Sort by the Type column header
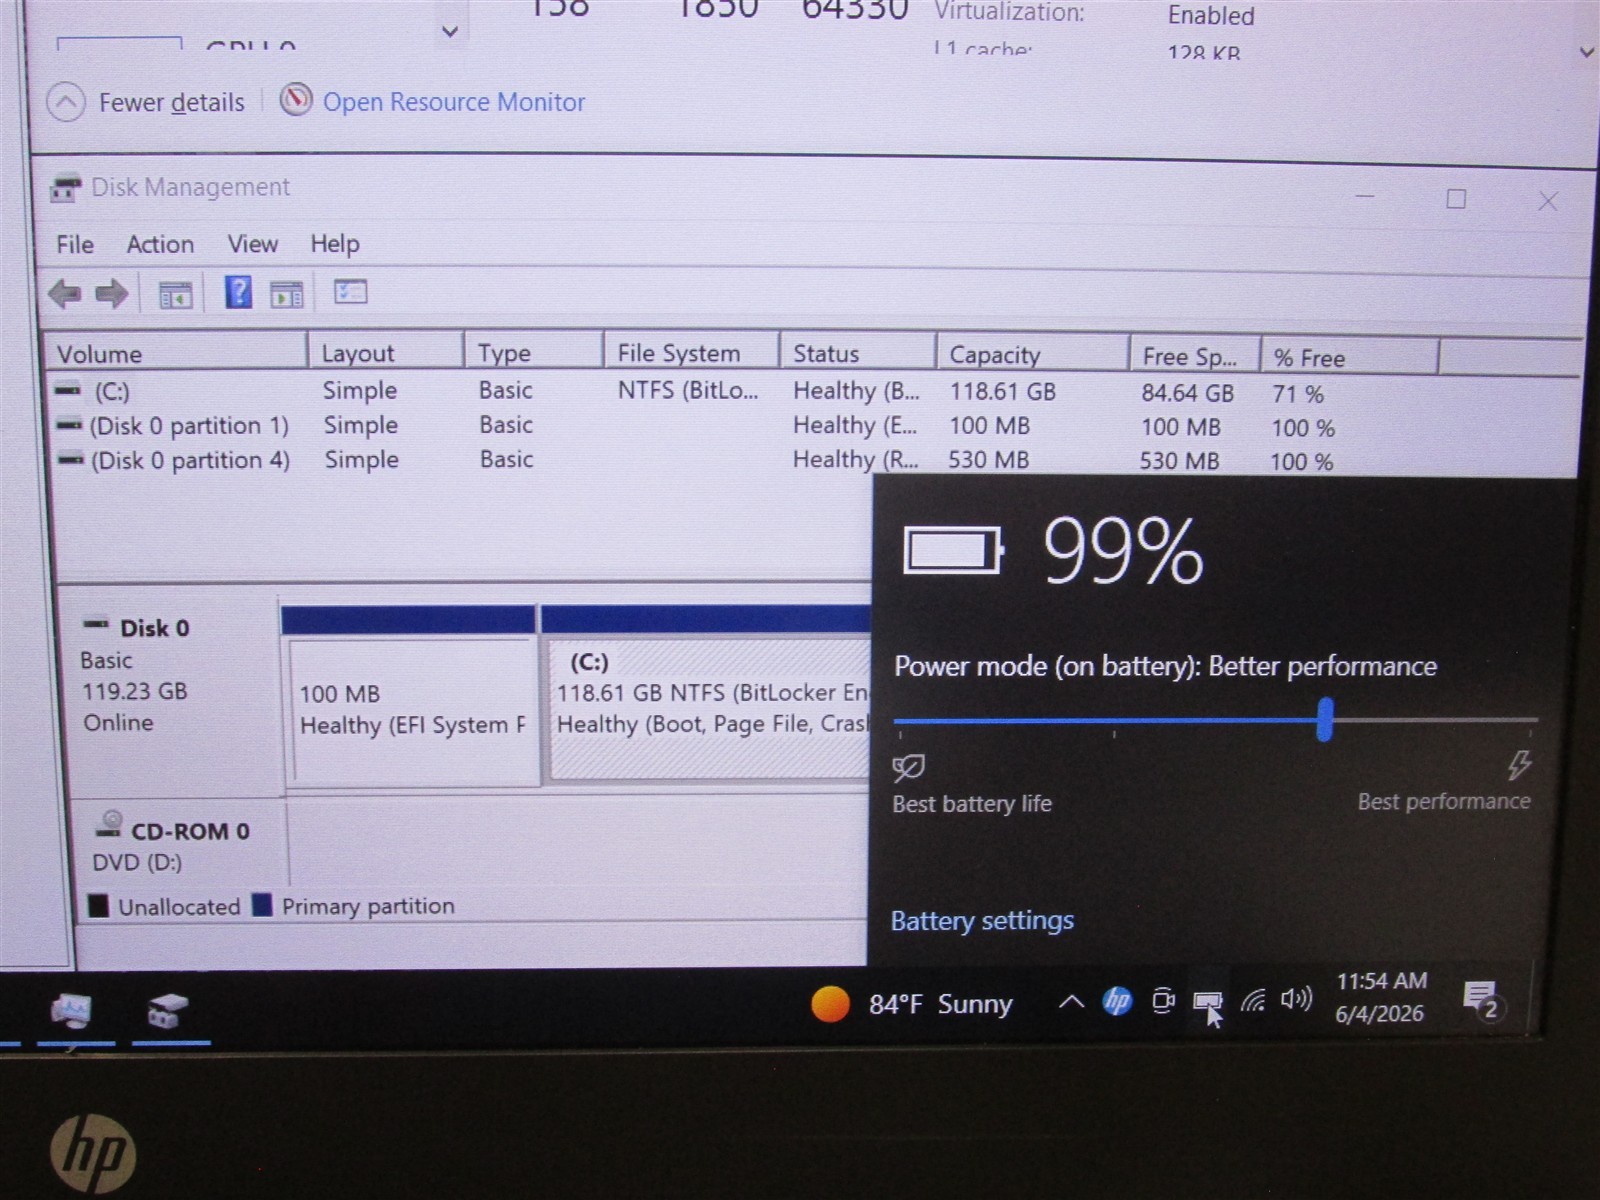The width and height of the screenshot is (1600, 1200). point(533,353)
